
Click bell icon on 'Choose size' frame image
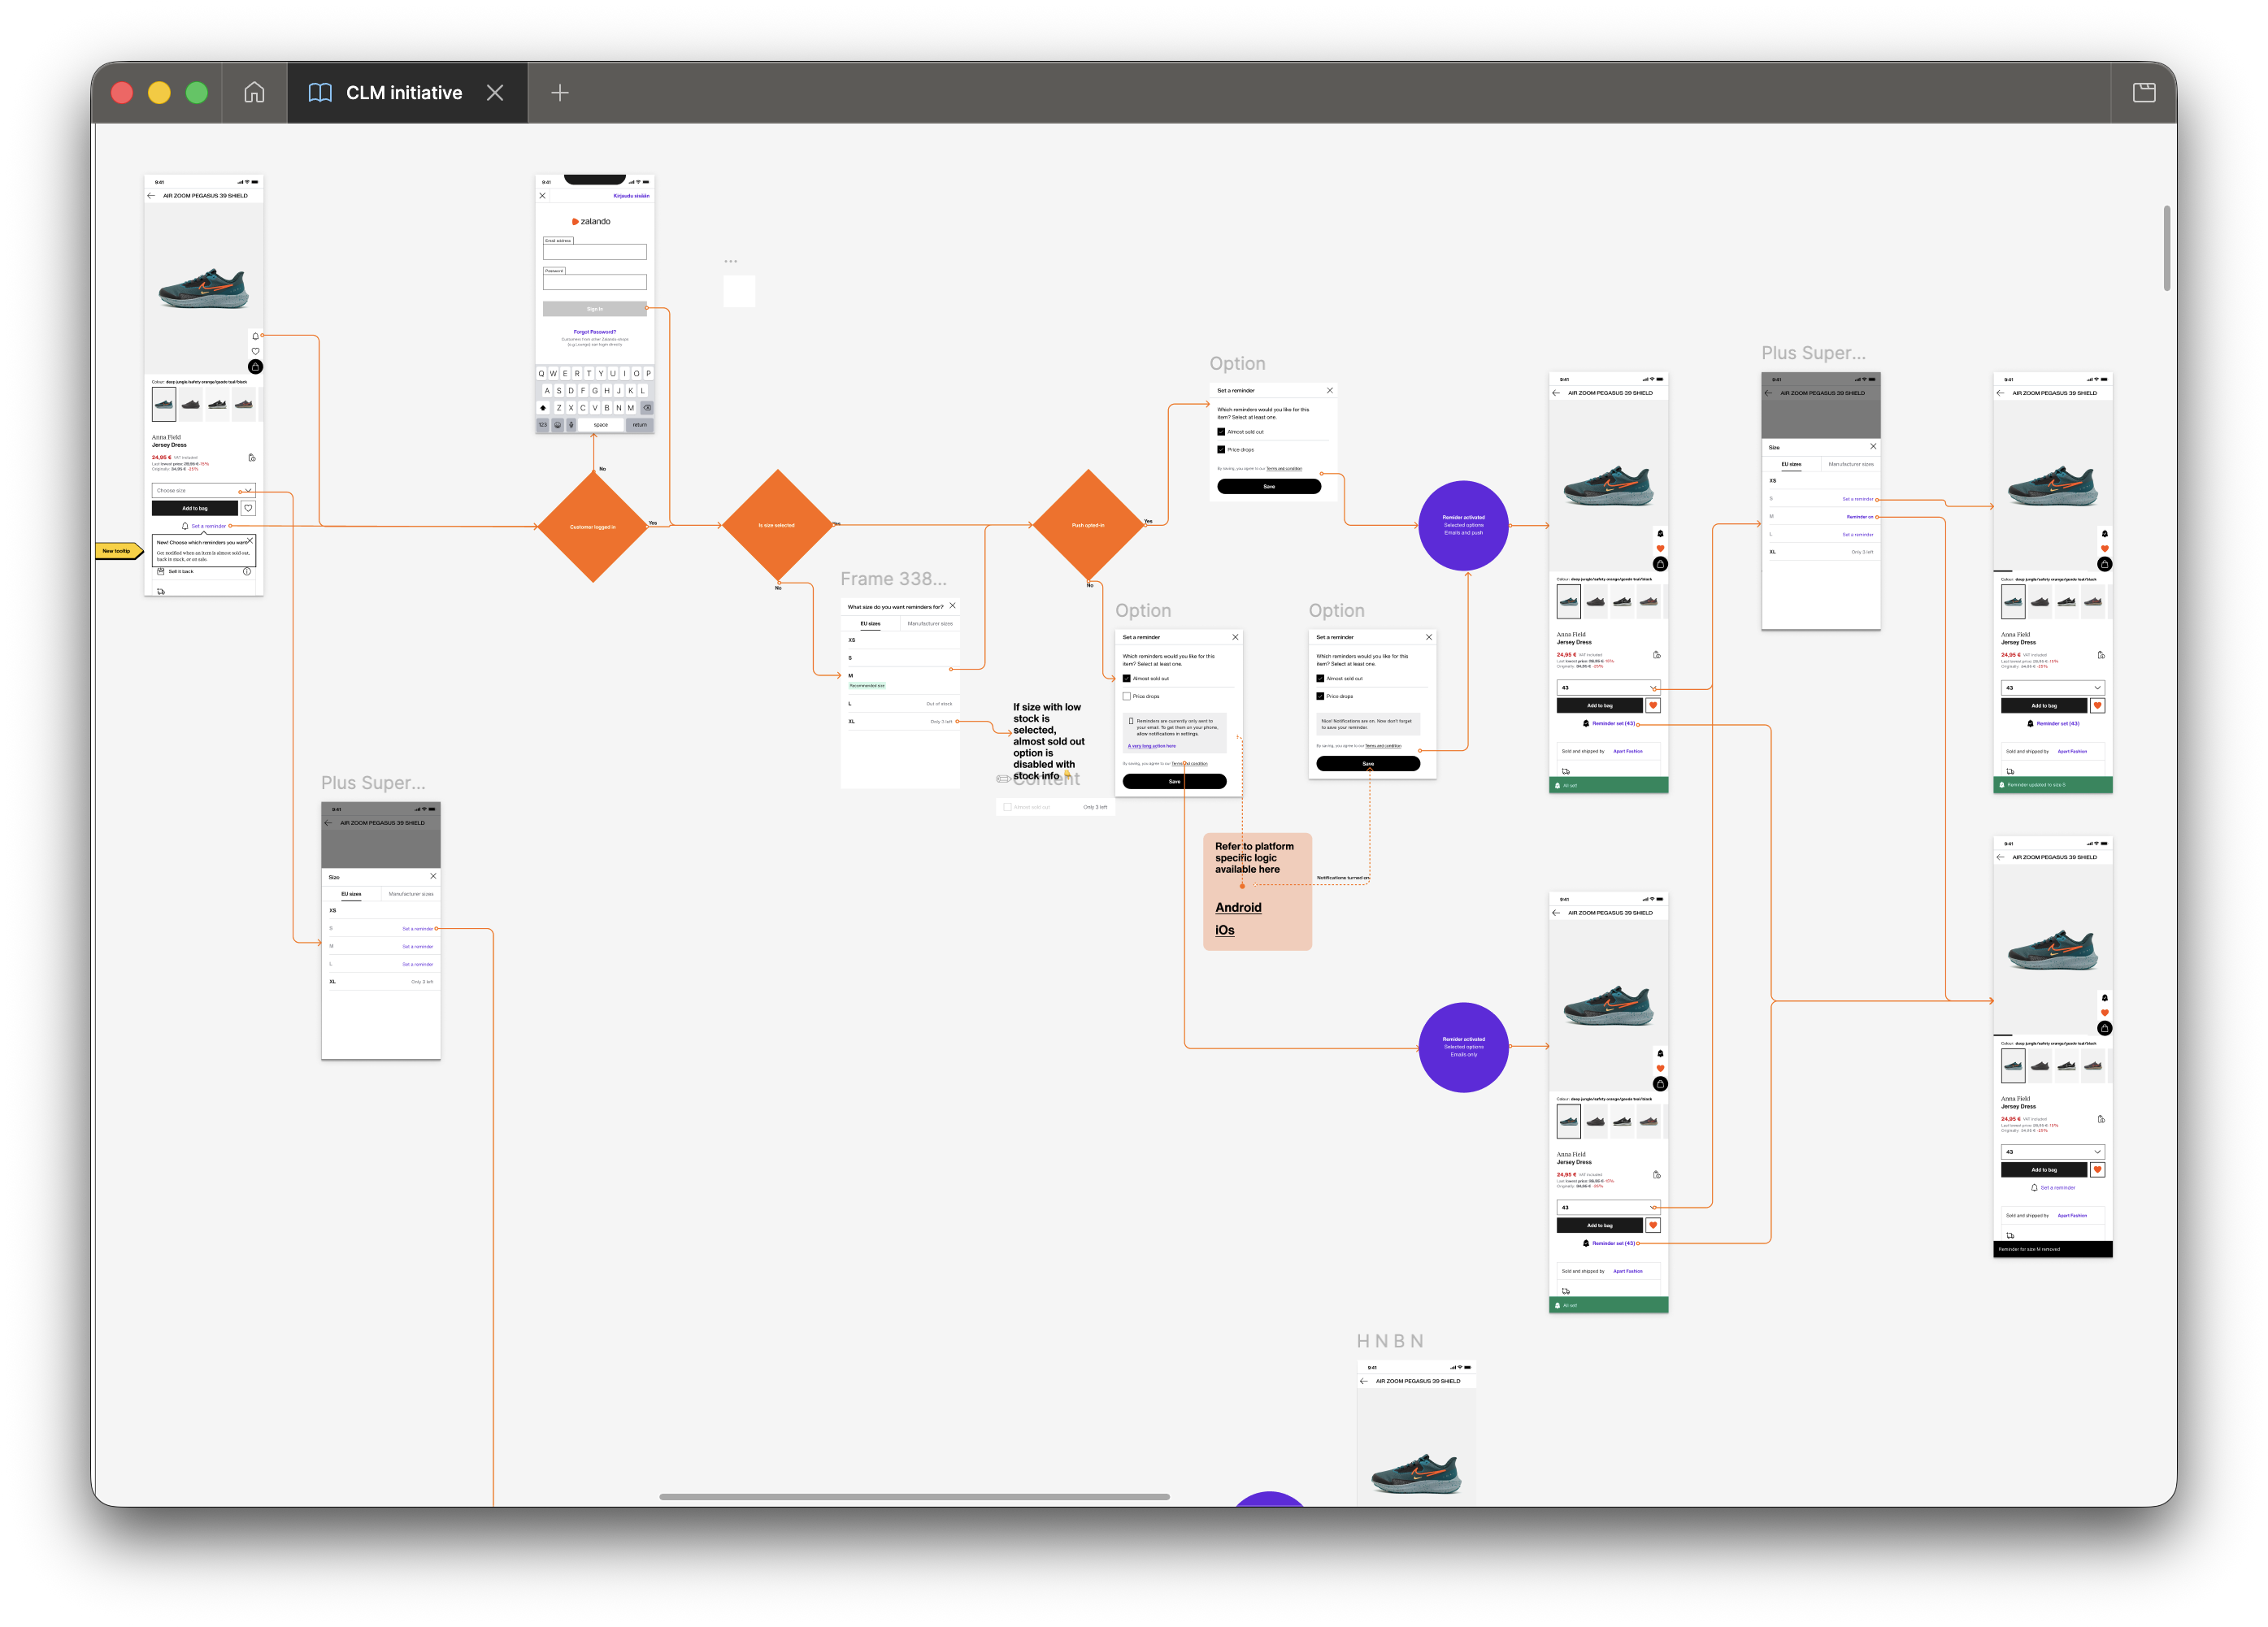coord(255,336)
